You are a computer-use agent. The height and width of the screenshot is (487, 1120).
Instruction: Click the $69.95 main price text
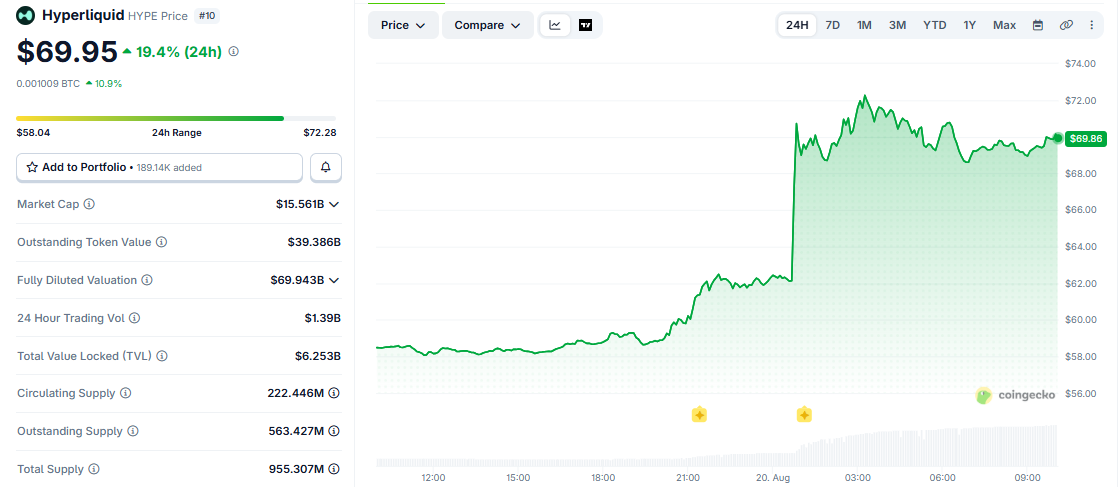pos(67,51)
